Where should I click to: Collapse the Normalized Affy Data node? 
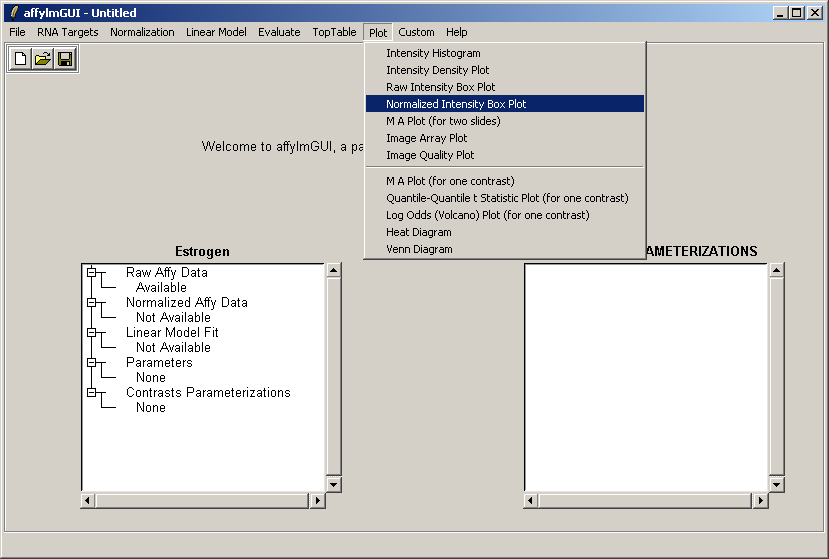pyautogui.click(x=91, y=302)
